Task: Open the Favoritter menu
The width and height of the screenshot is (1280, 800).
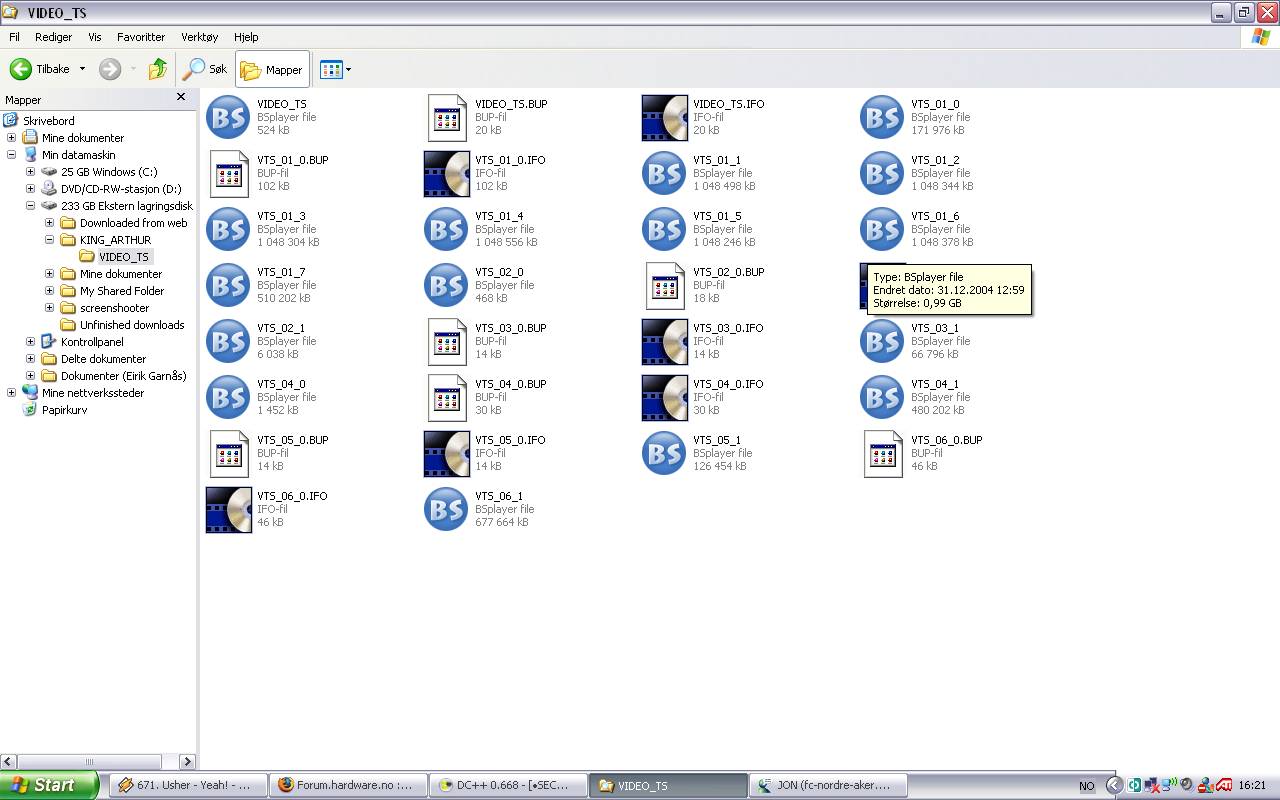Action: pyautogui.click(x=141, y=37)
